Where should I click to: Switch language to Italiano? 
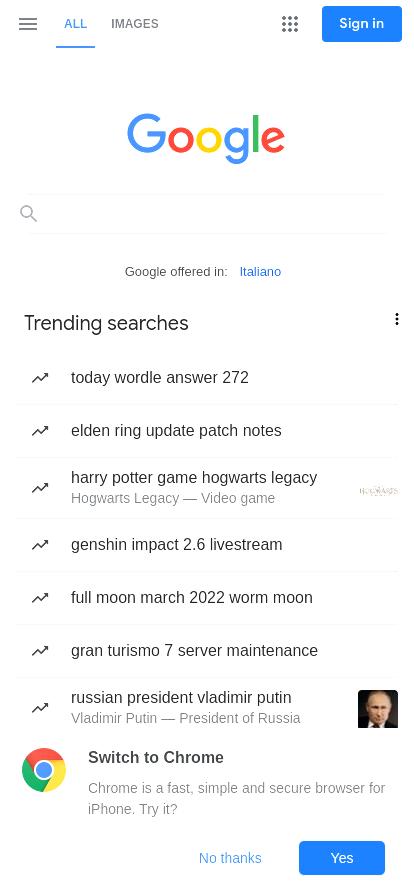click(260, 271)
